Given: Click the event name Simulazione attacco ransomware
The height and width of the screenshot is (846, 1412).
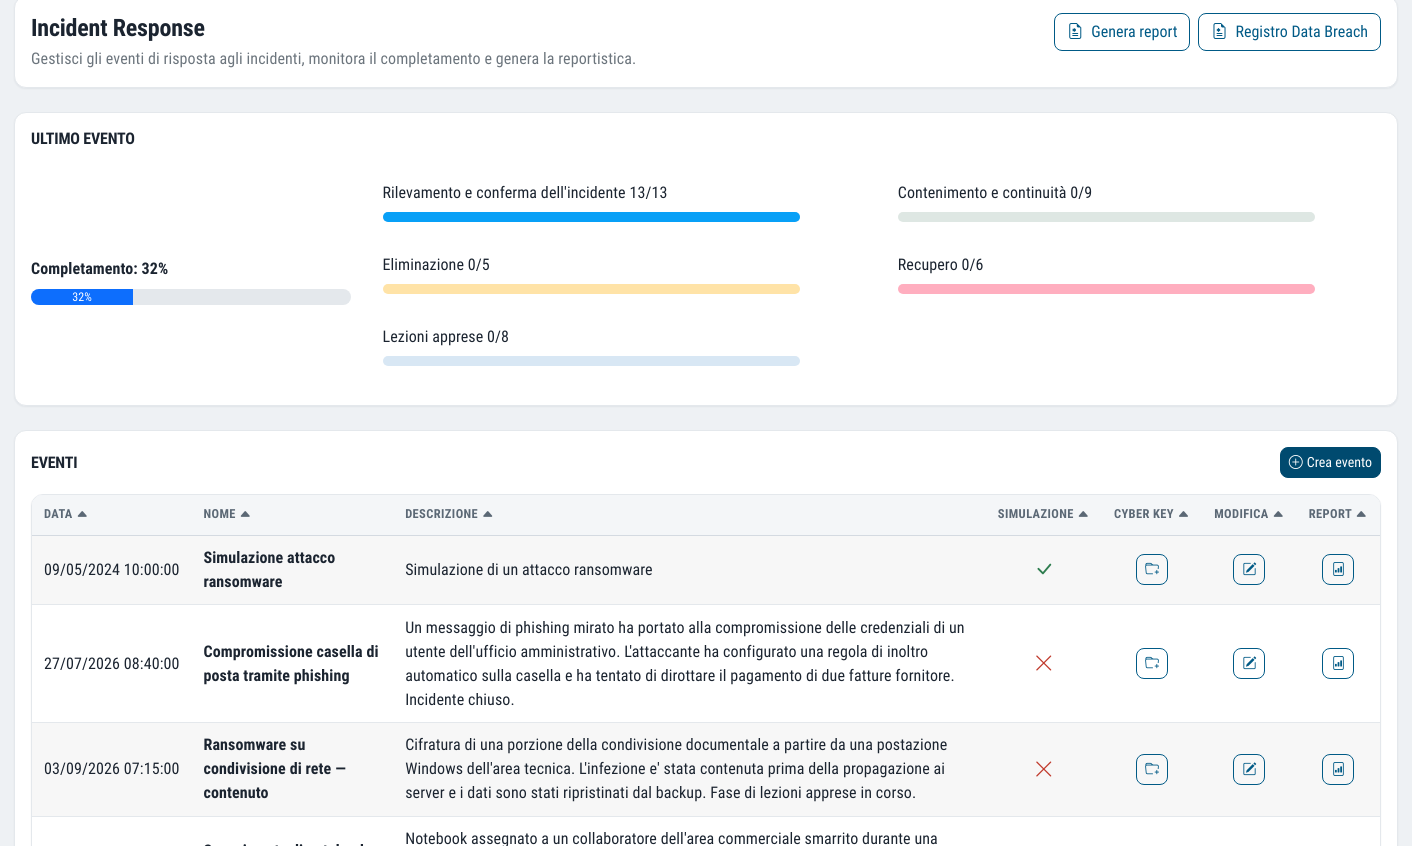Looking at the screenshot, I should click(269, 570).
